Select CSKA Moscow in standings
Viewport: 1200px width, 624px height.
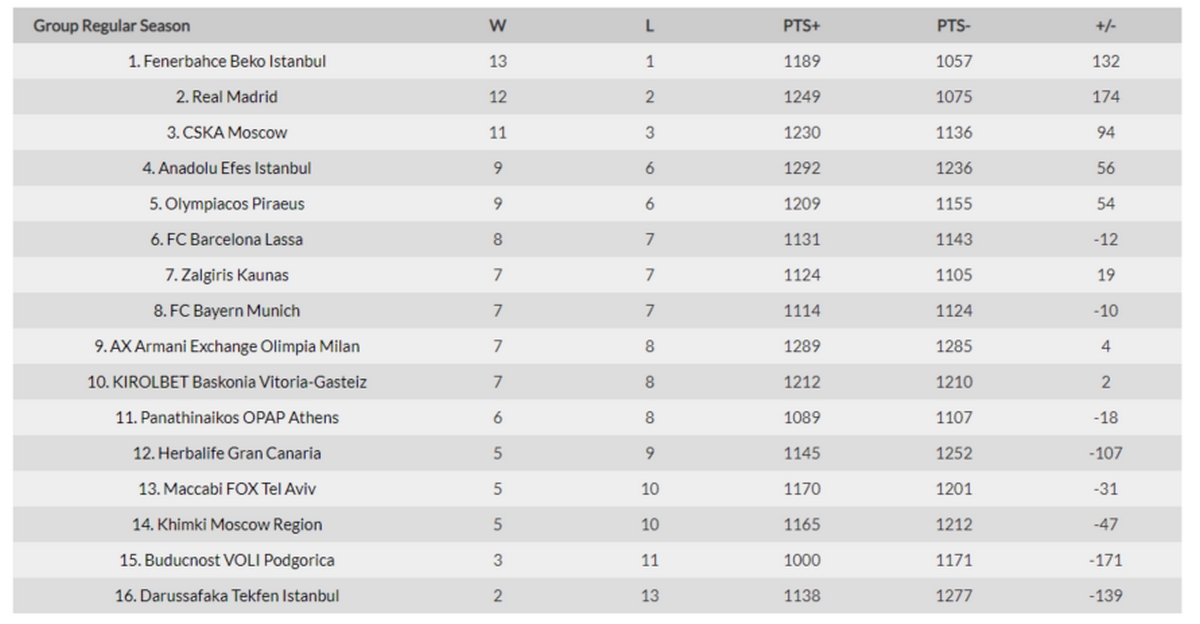tap(227, 132)
